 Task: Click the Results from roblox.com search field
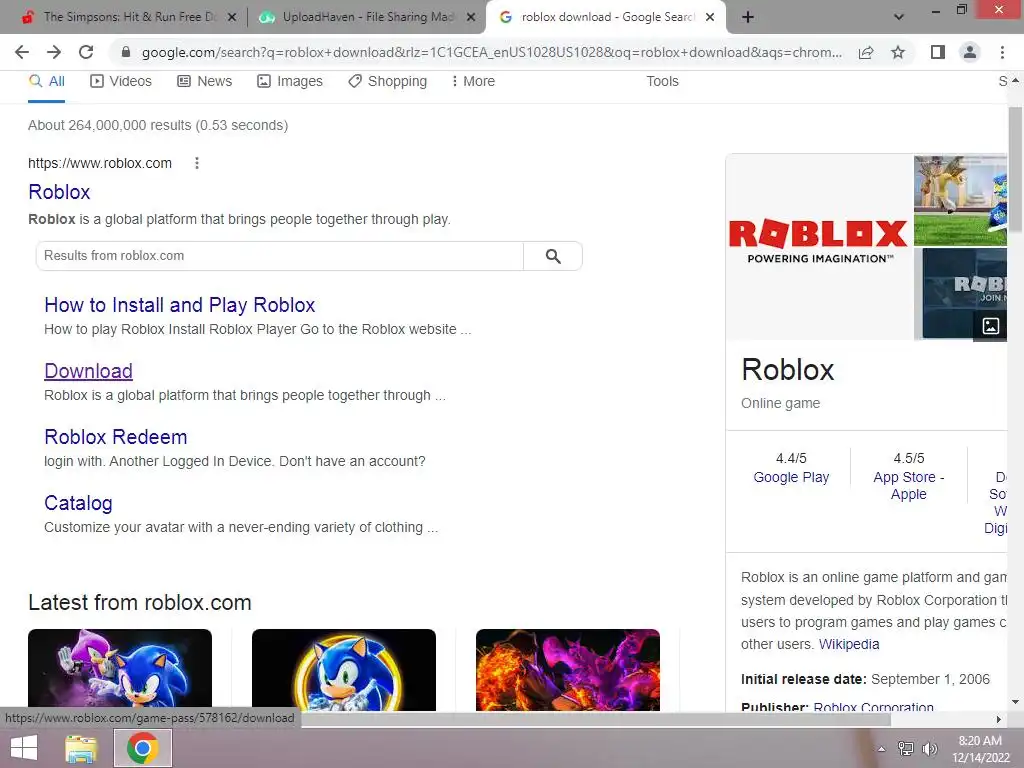pos(280,256)
